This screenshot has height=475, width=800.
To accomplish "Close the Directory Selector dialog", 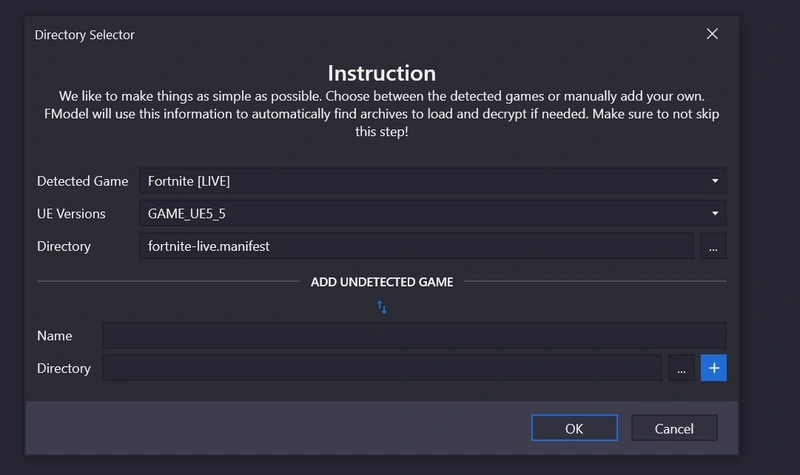I will pyautogui.click(x=712, y=34).
